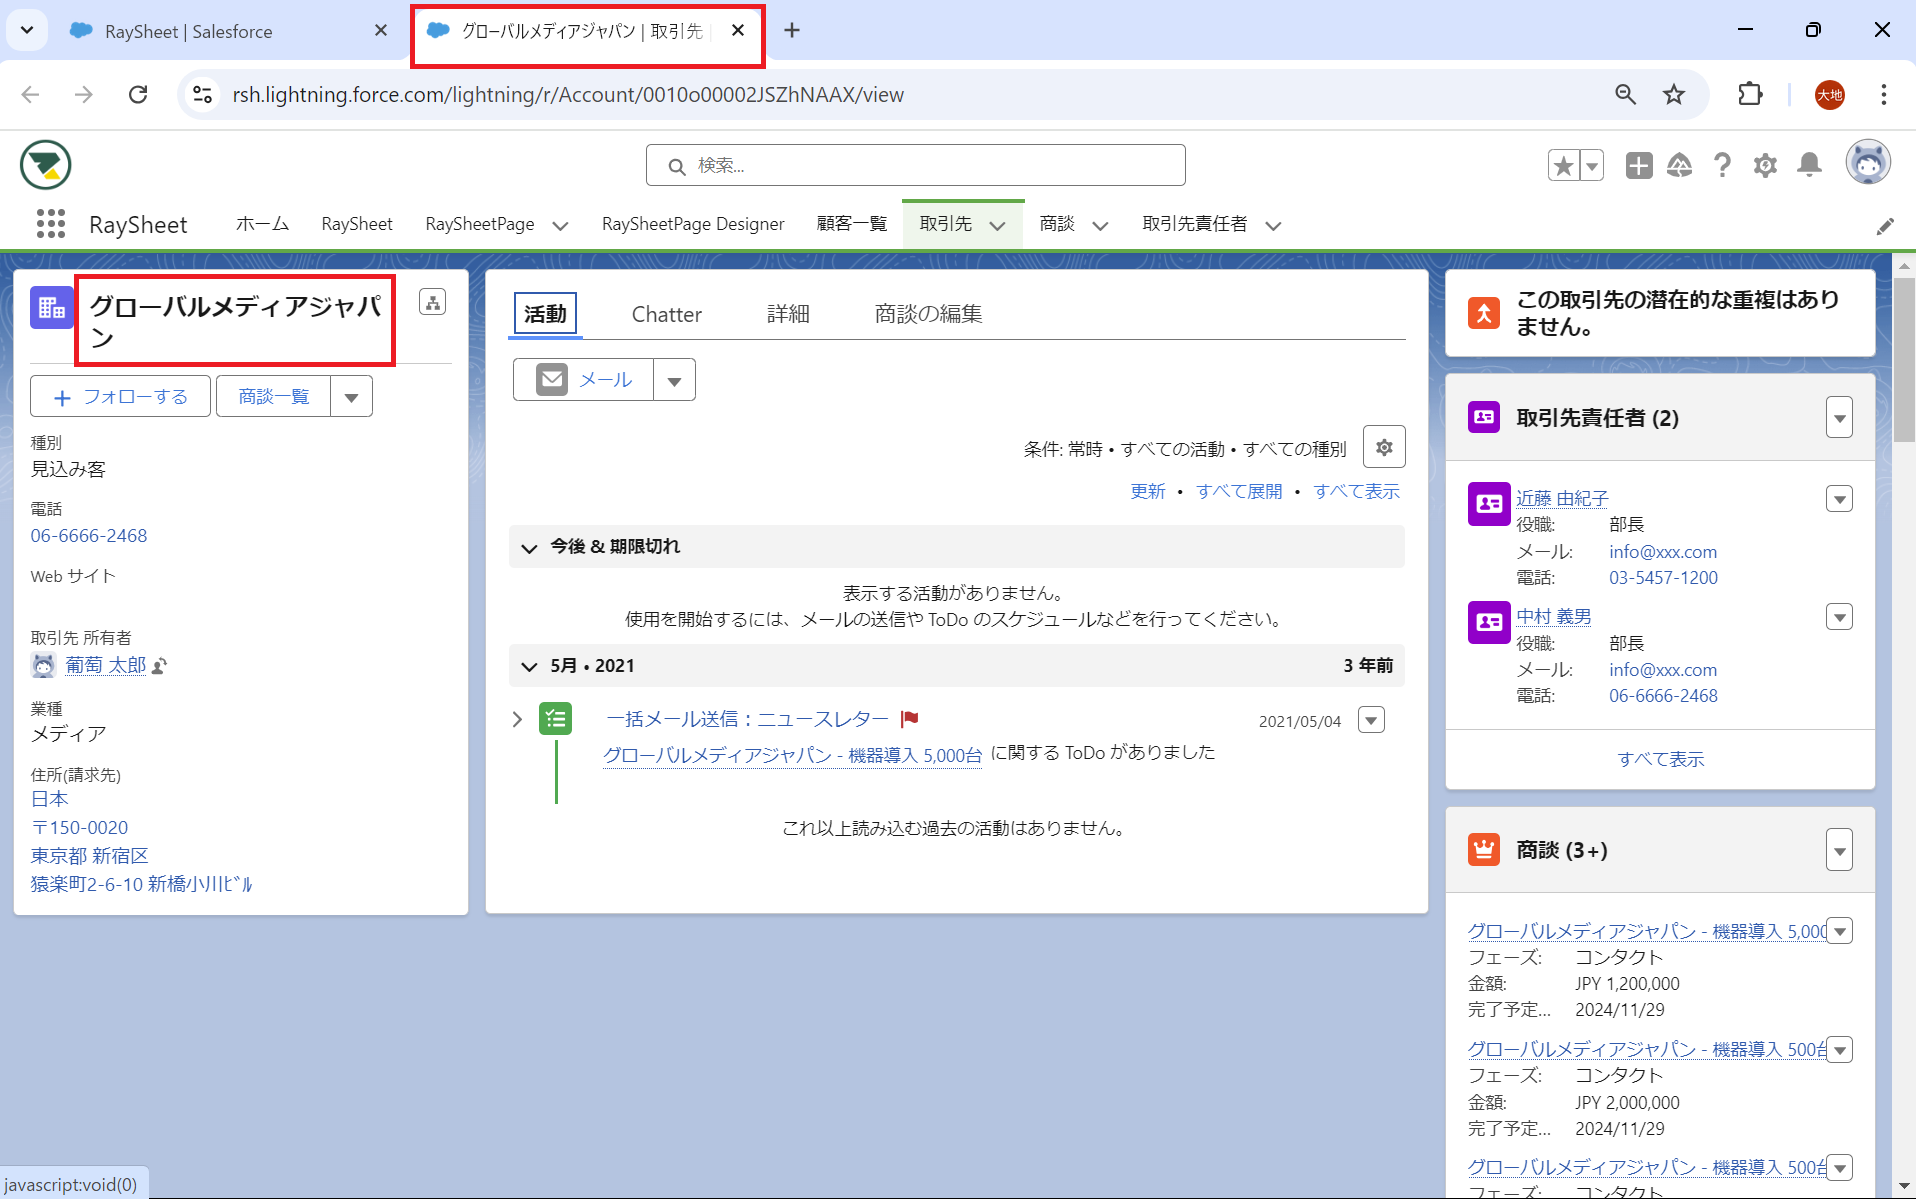Click the timeline filter settings gear
Screen dimensions: 1916x1199
click(1384, 447)
